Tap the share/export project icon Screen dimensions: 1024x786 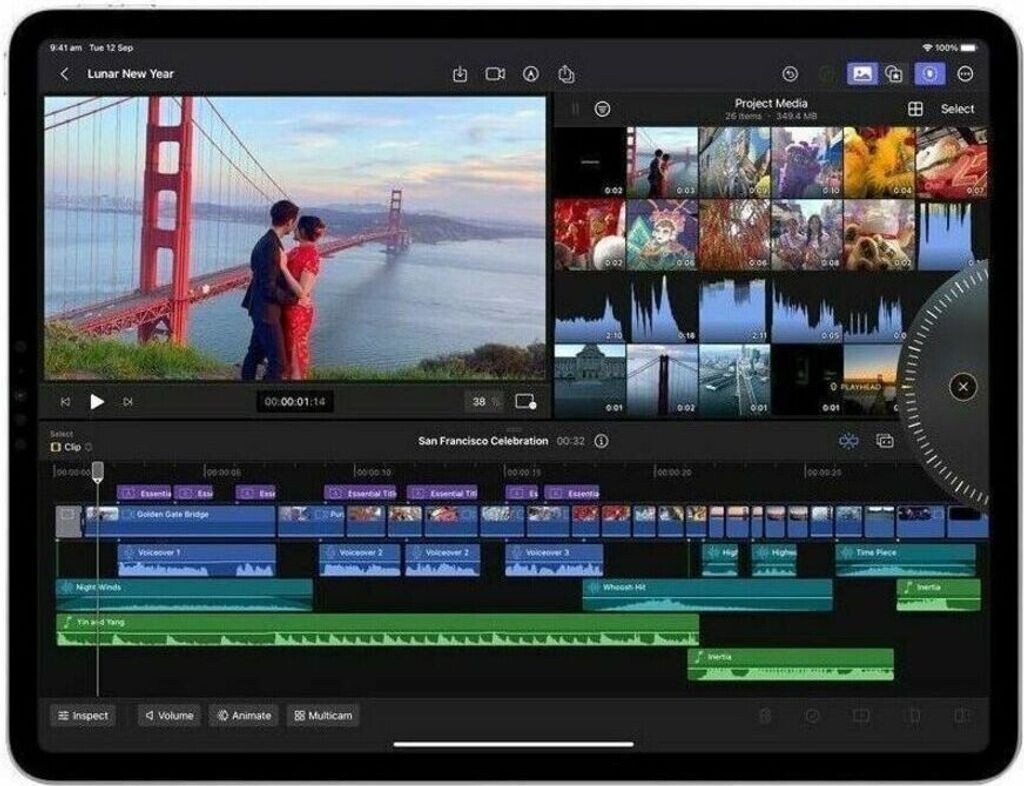coord(566,74)
